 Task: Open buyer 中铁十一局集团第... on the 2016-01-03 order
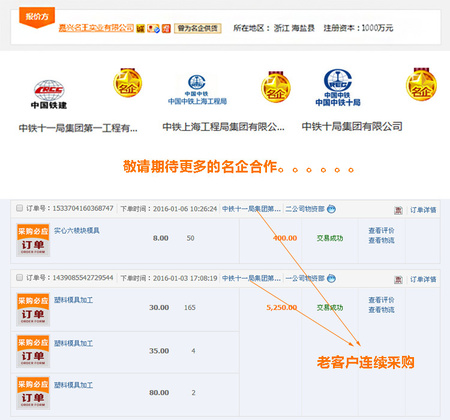pyautogui.click(x=251, y=278)
